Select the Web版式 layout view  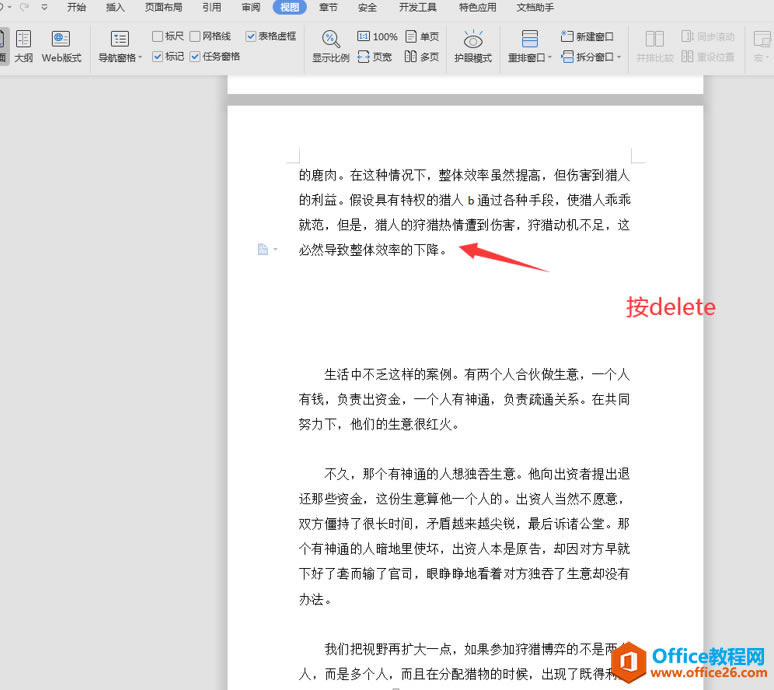pos(61,46)
